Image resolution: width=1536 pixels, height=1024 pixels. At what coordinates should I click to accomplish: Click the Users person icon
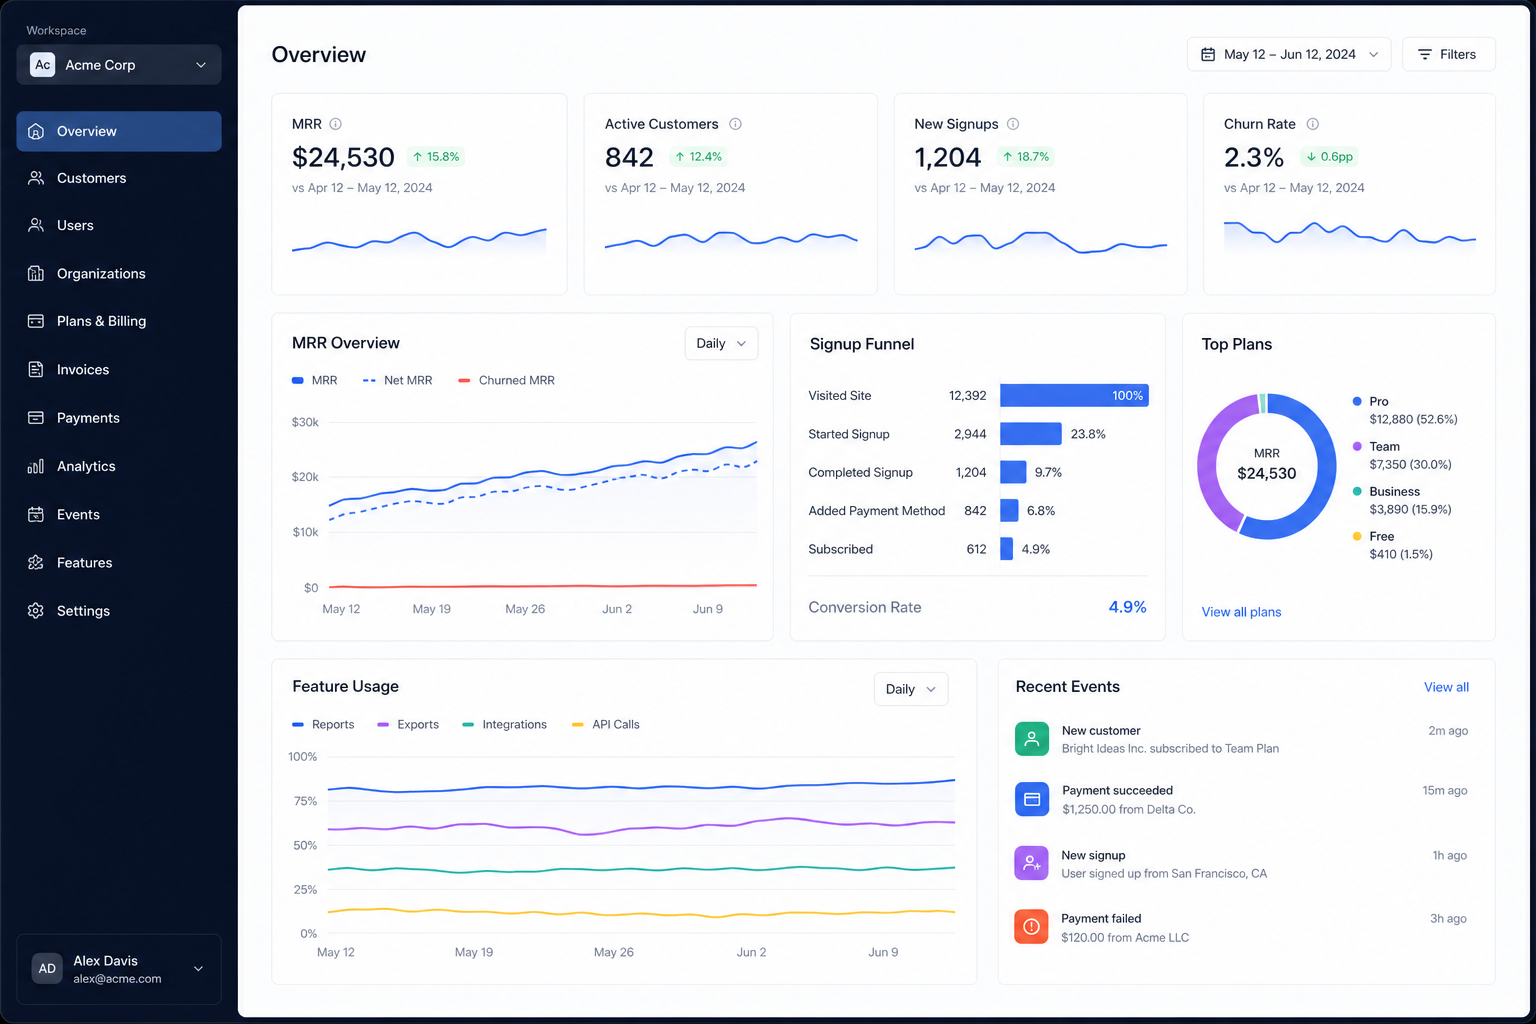click(x=36, y=225)
